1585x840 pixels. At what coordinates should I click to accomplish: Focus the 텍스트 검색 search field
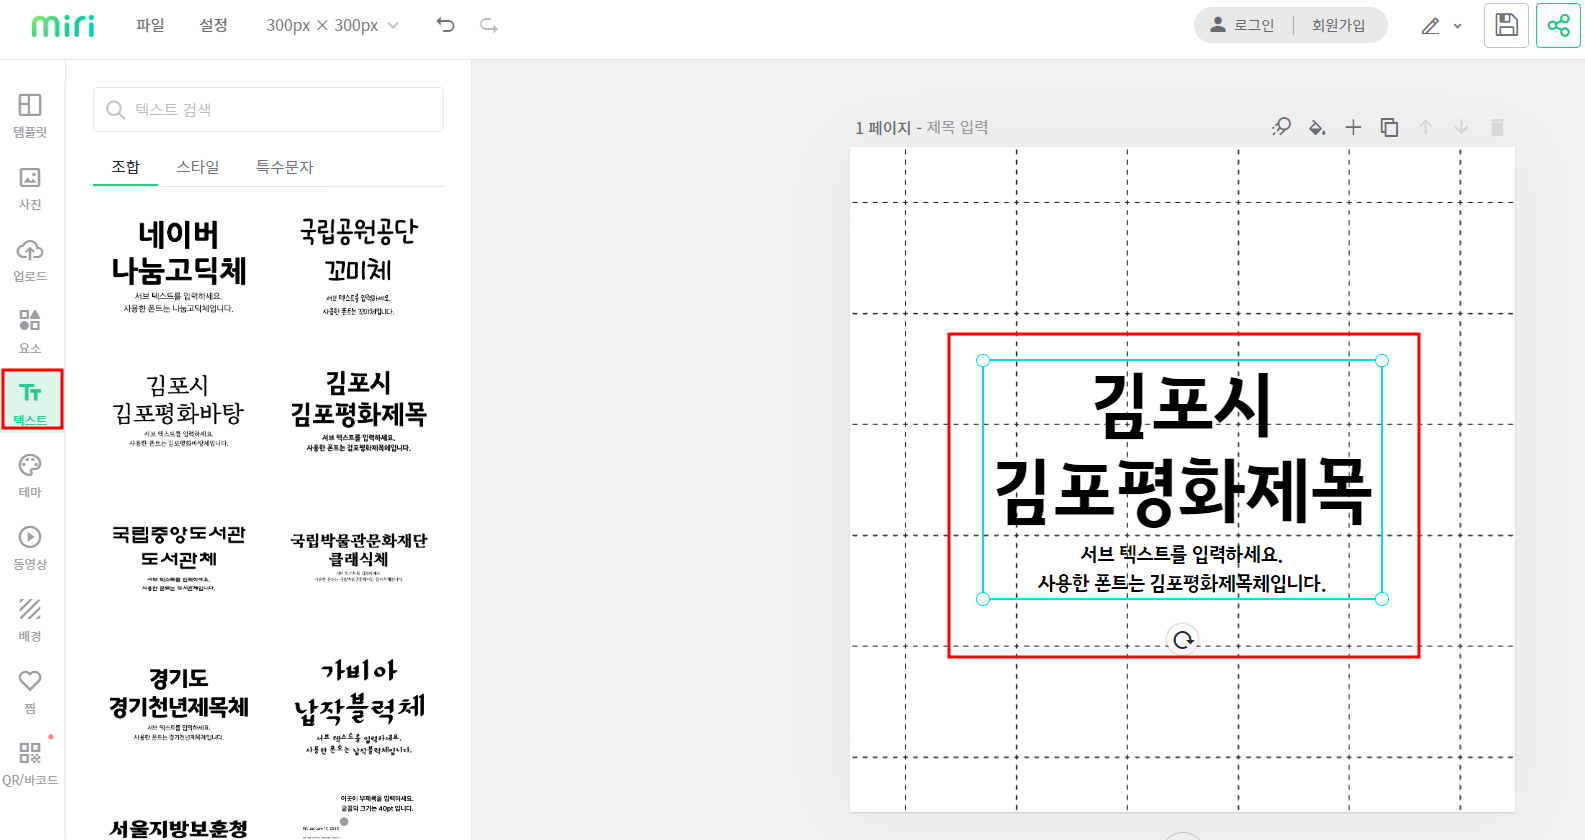click(x=268, y=109)
